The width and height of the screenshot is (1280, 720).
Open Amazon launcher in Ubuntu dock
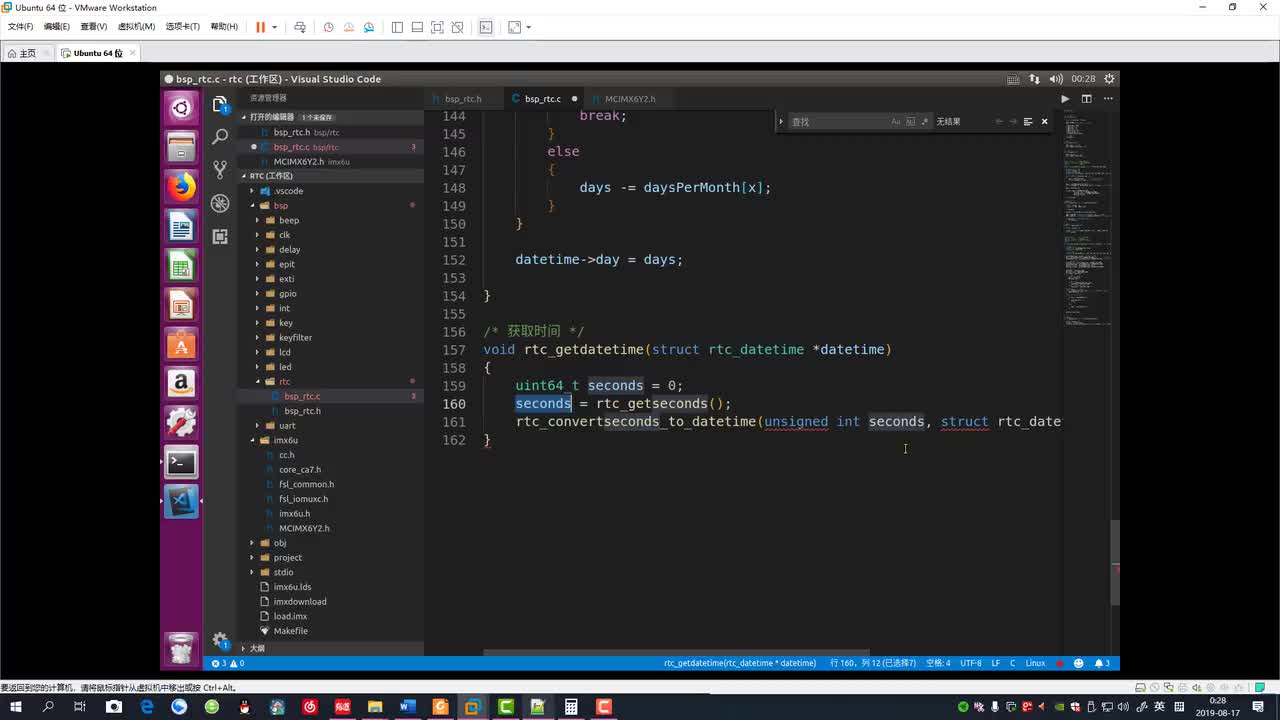click(x=181, y=383)
